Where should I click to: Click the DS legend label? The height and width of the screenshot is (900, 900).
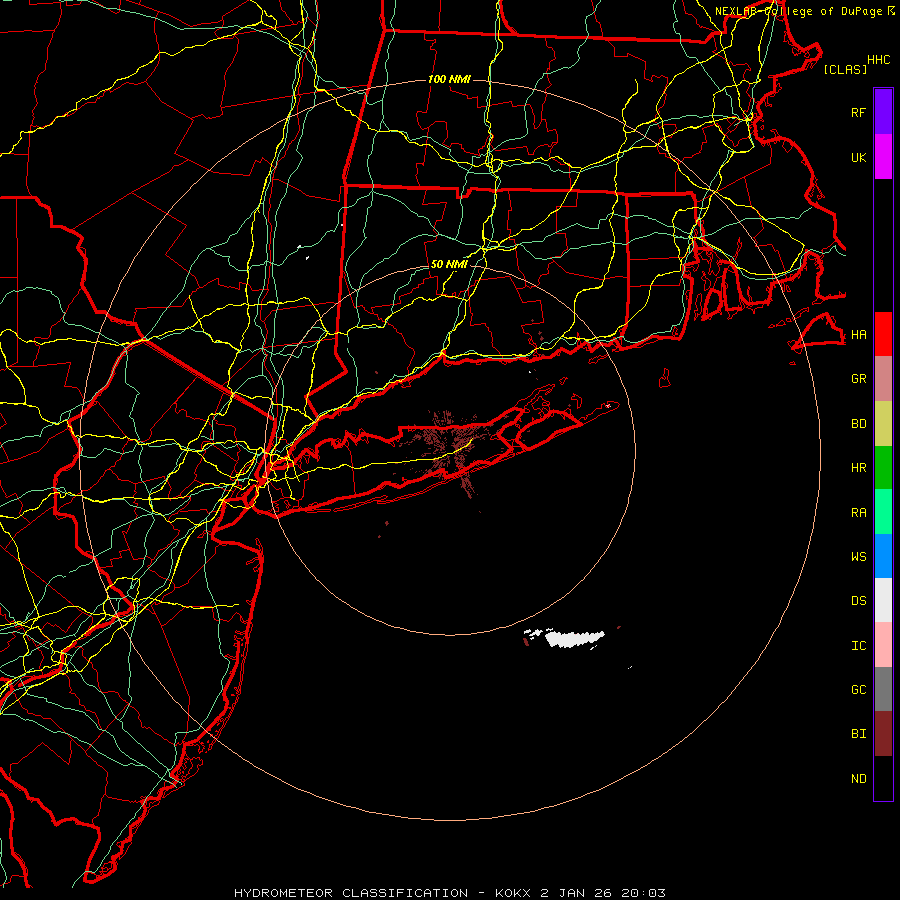click(x=858, y=601)
